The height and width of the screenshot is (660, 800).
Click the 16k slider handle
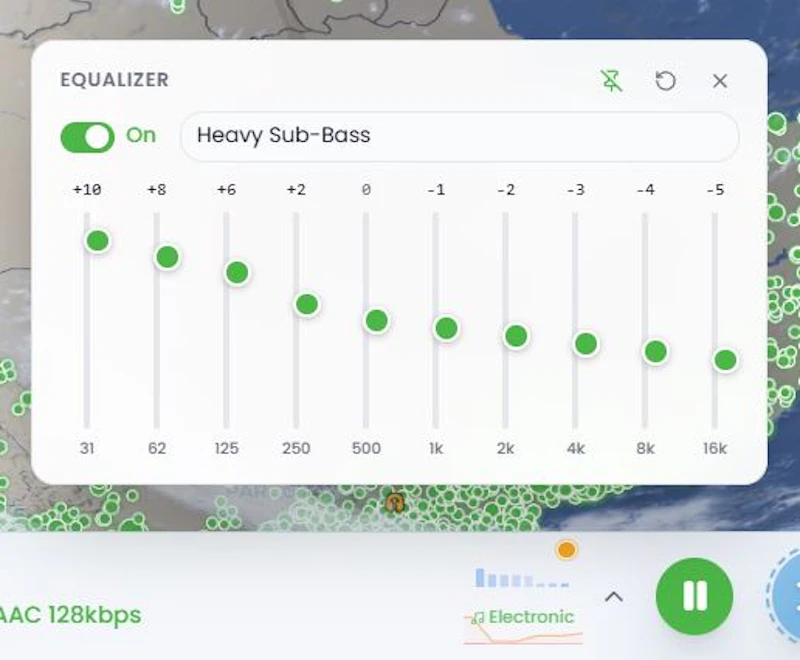click(726, 360)
